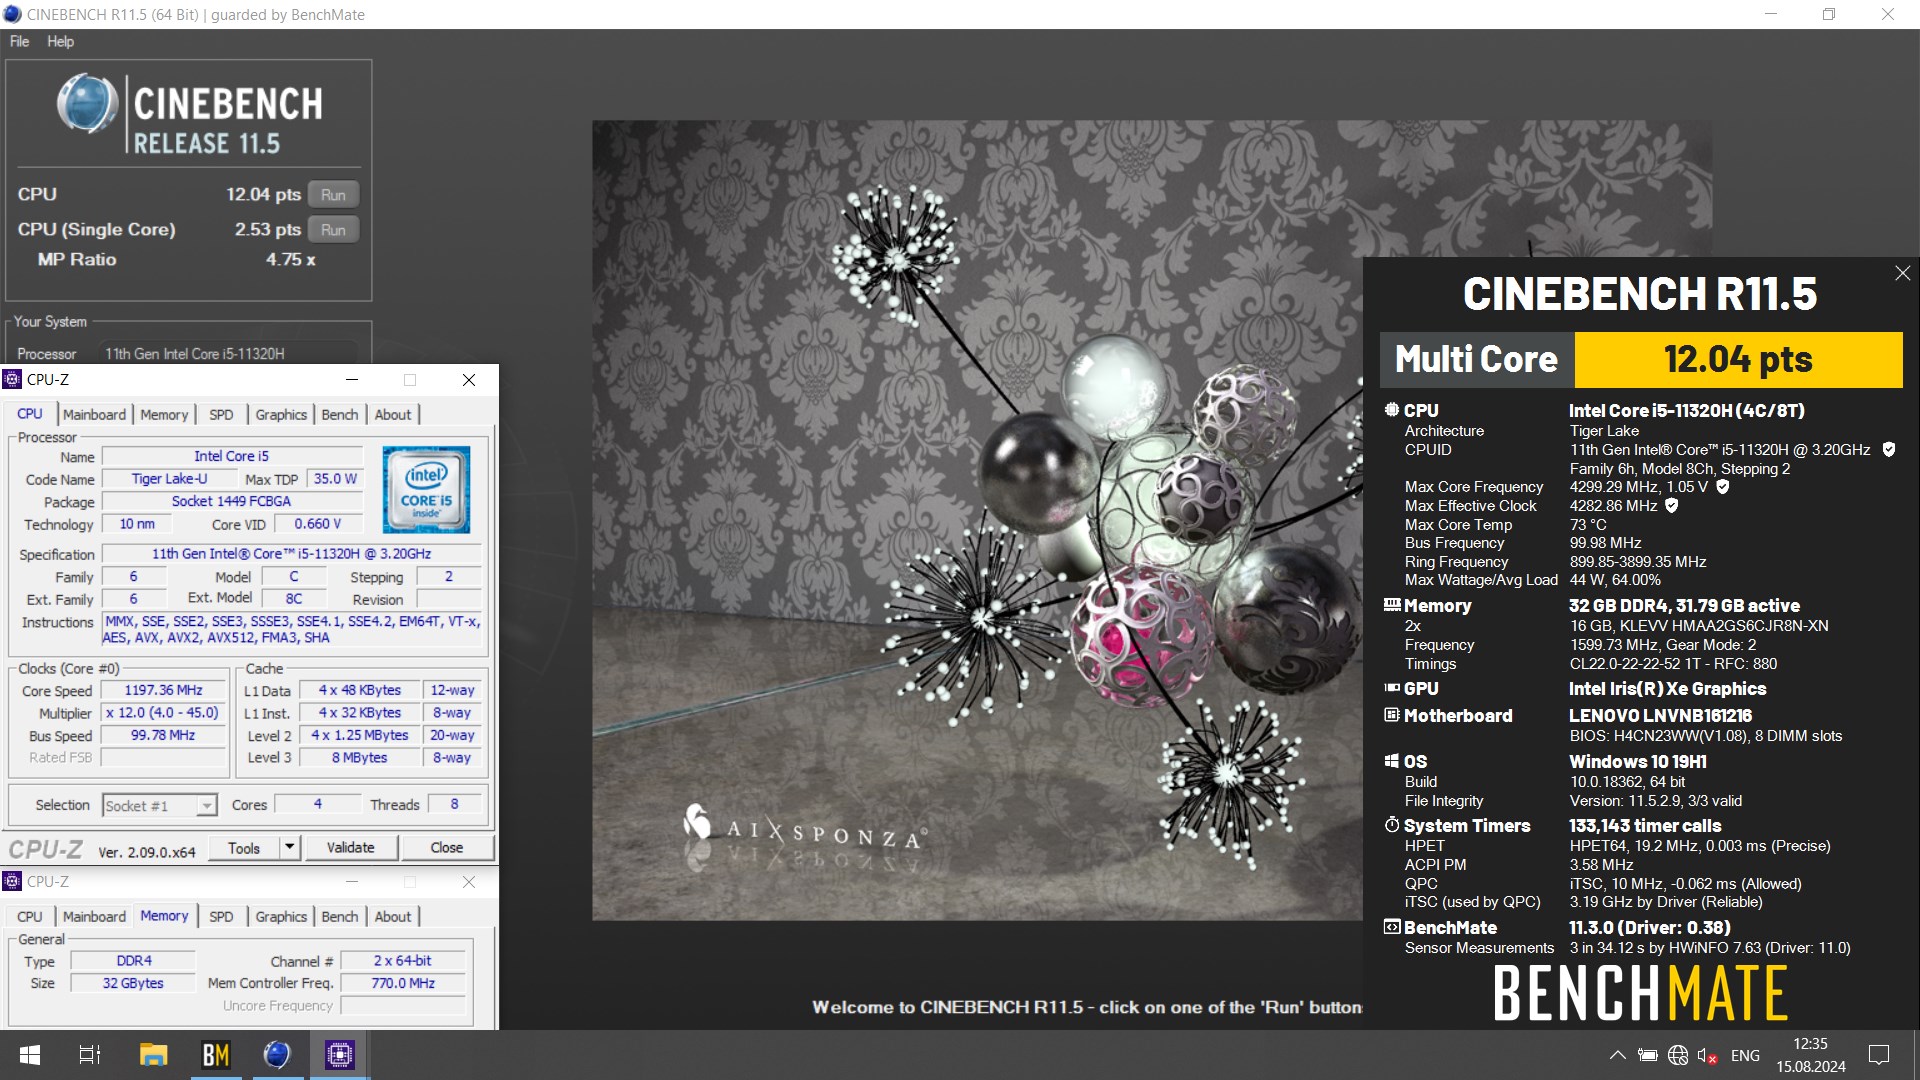This screenshot has width=1920, height=1080.
Task: Select About tab in upper CPU-Z
Action: [393, 414]
